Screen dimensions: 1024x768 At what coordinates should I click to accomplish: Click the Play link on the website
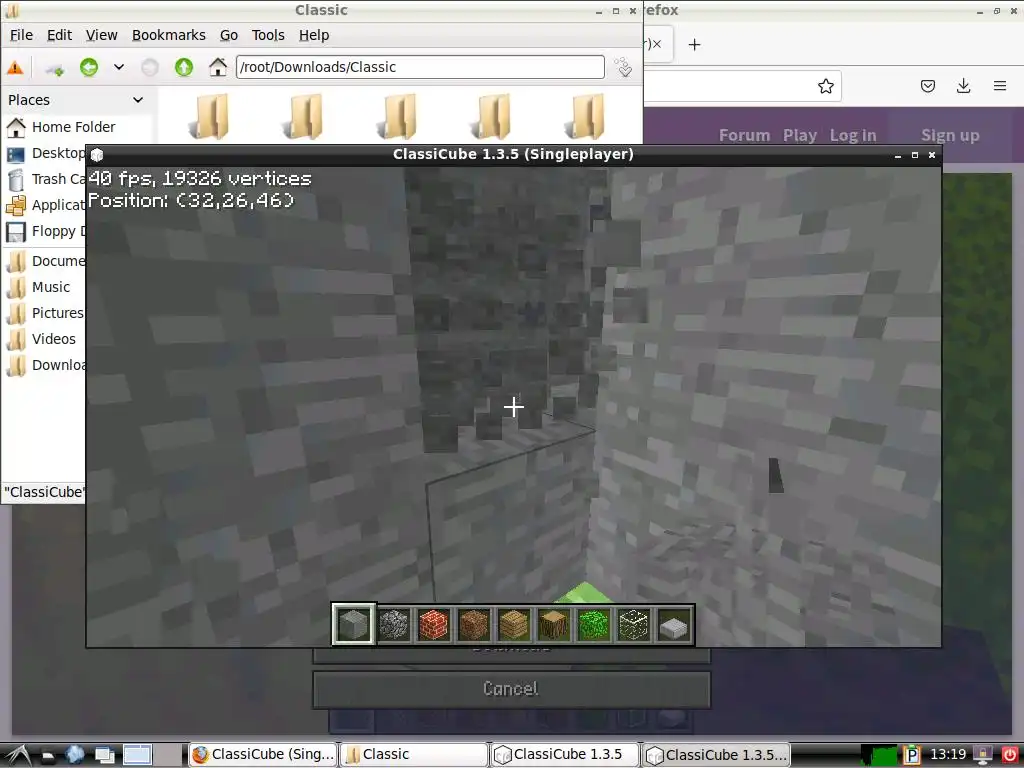800,135
